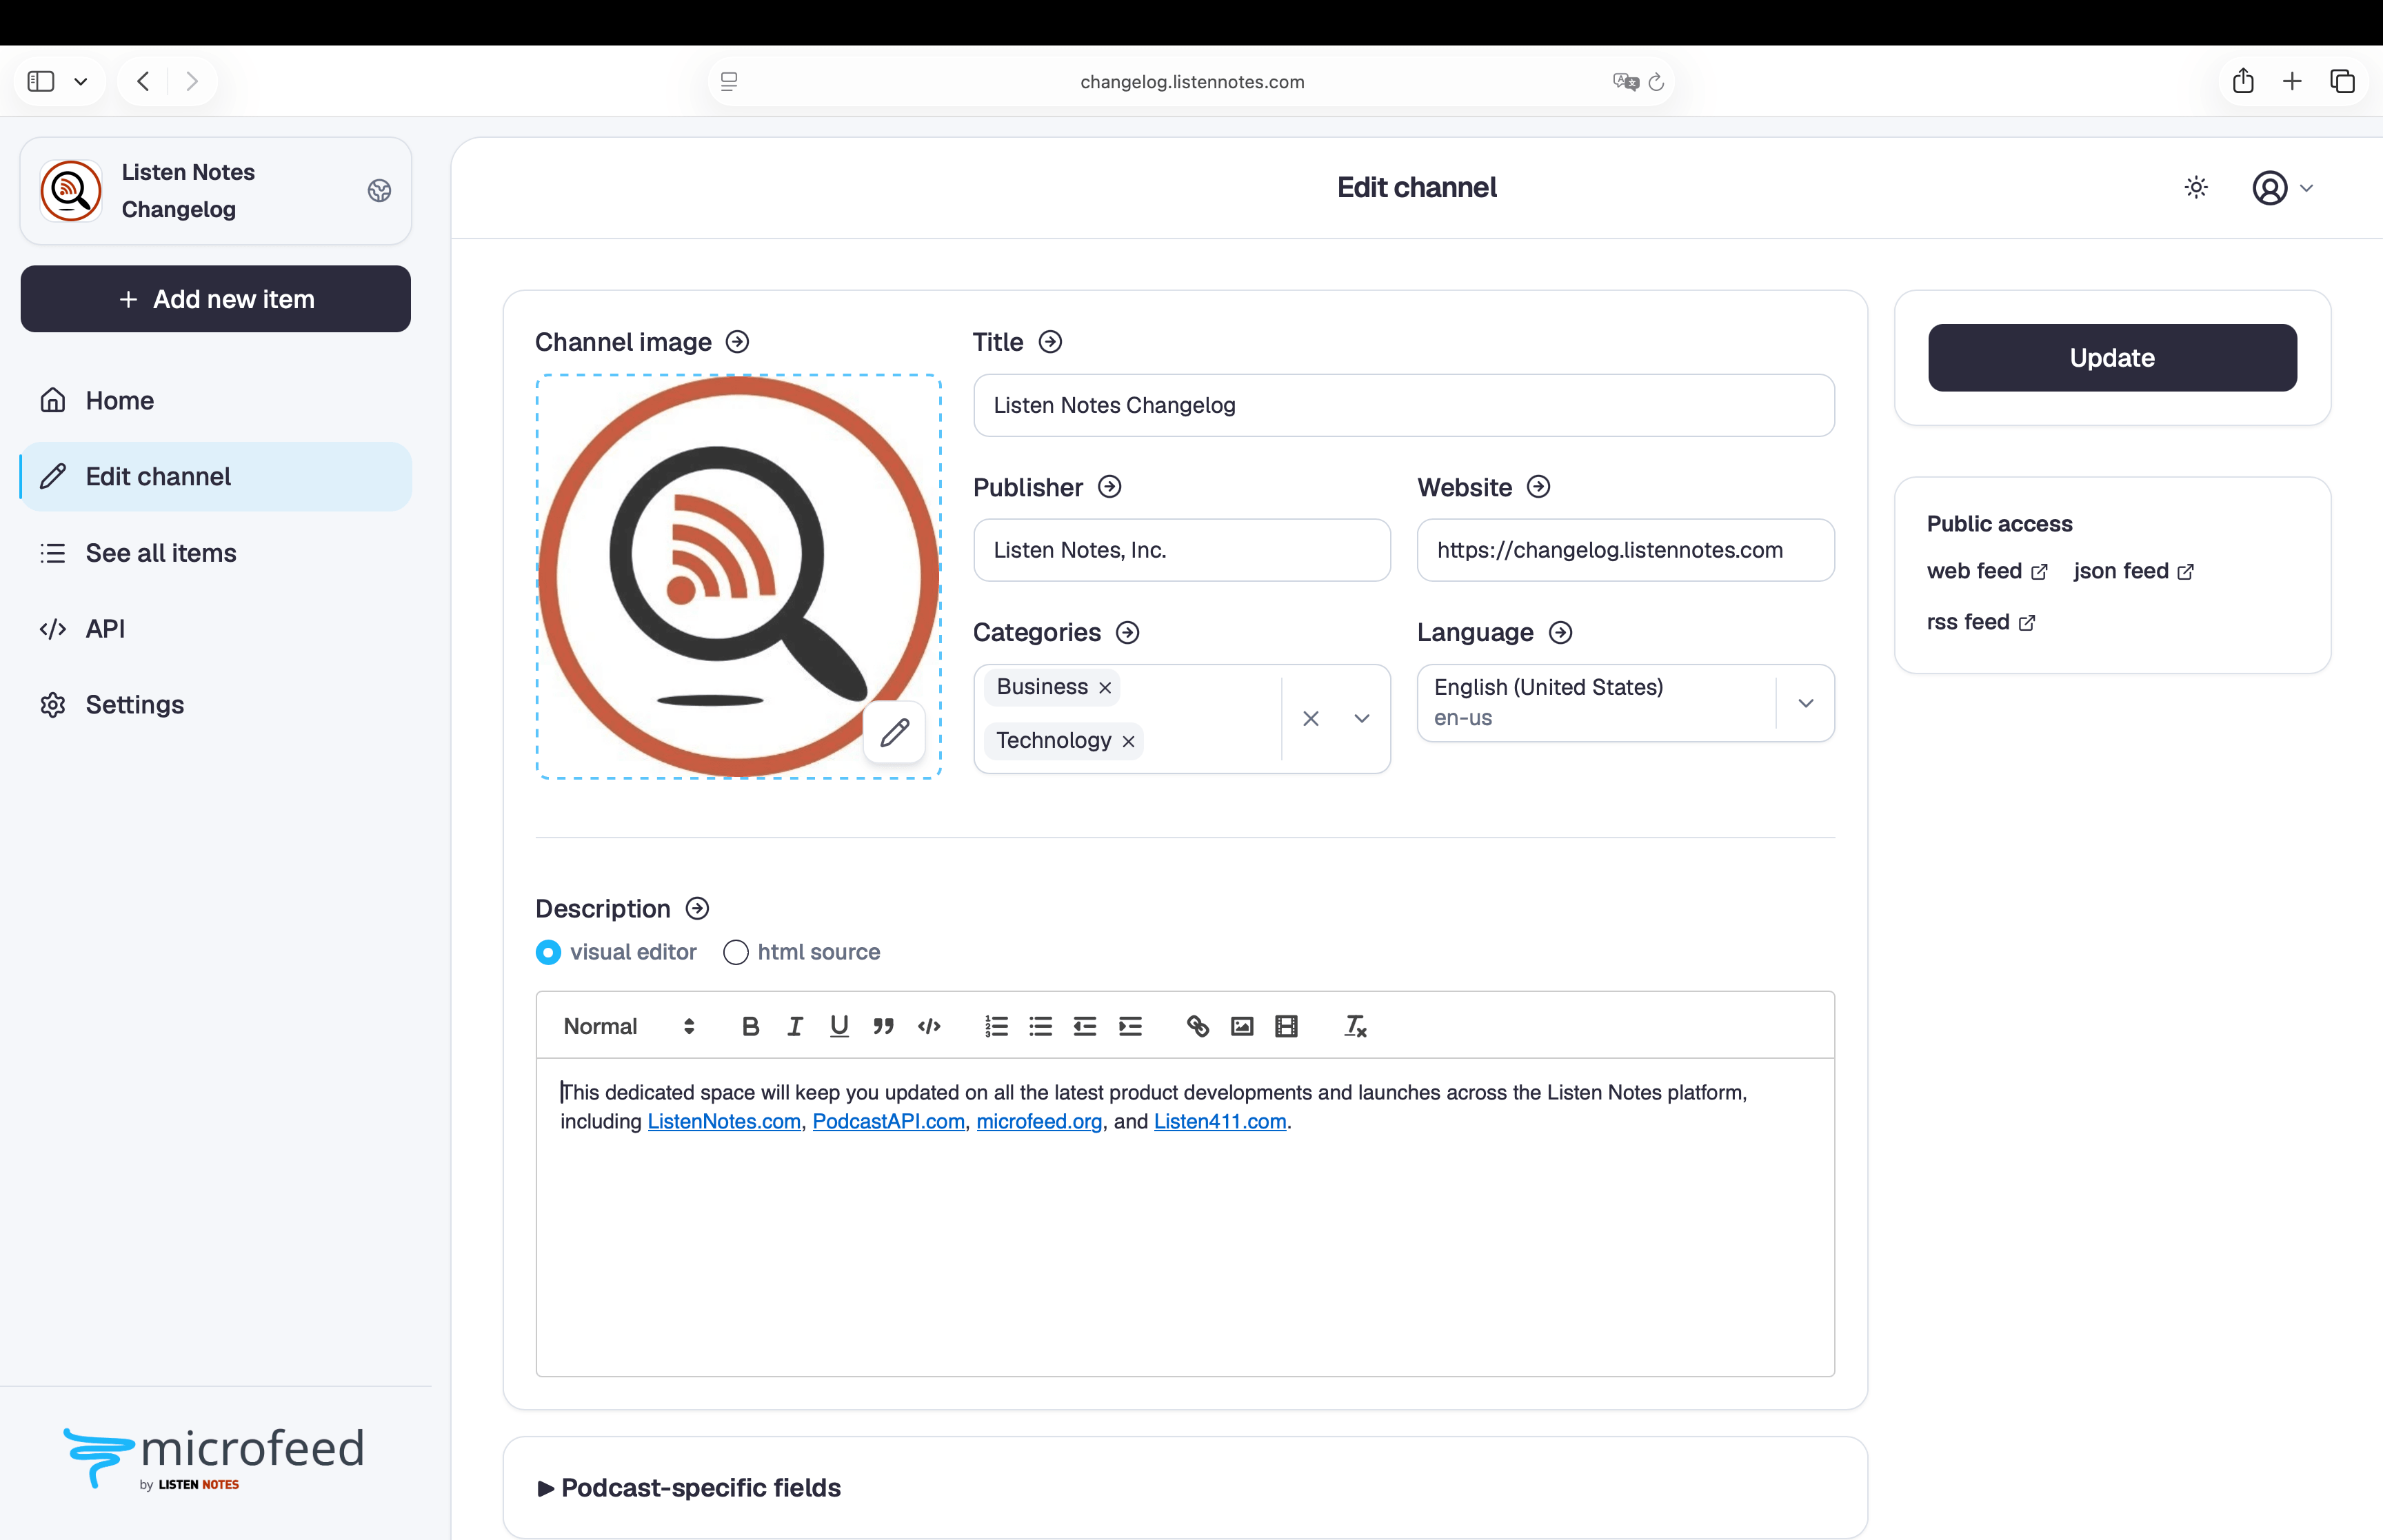Viewport: 2383px width, 1540px height.
Task: Insert a blockquote in the description
Action: [x=883, y=1026]
